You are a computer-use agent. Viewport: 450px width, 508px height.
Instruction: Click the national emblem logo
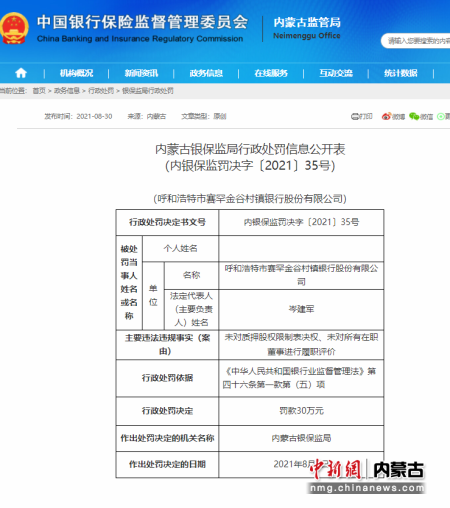coord(14,29)
